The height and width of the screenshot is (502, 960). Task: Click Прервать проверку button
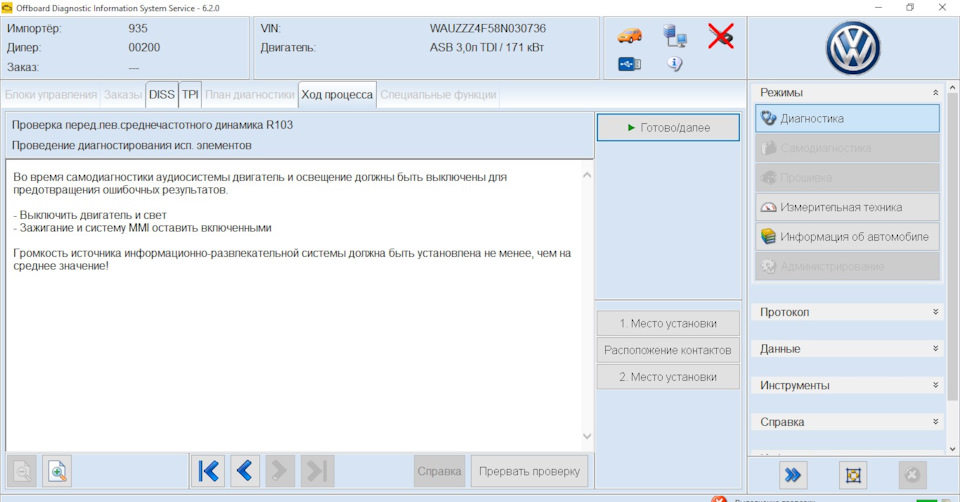(530, 471)
